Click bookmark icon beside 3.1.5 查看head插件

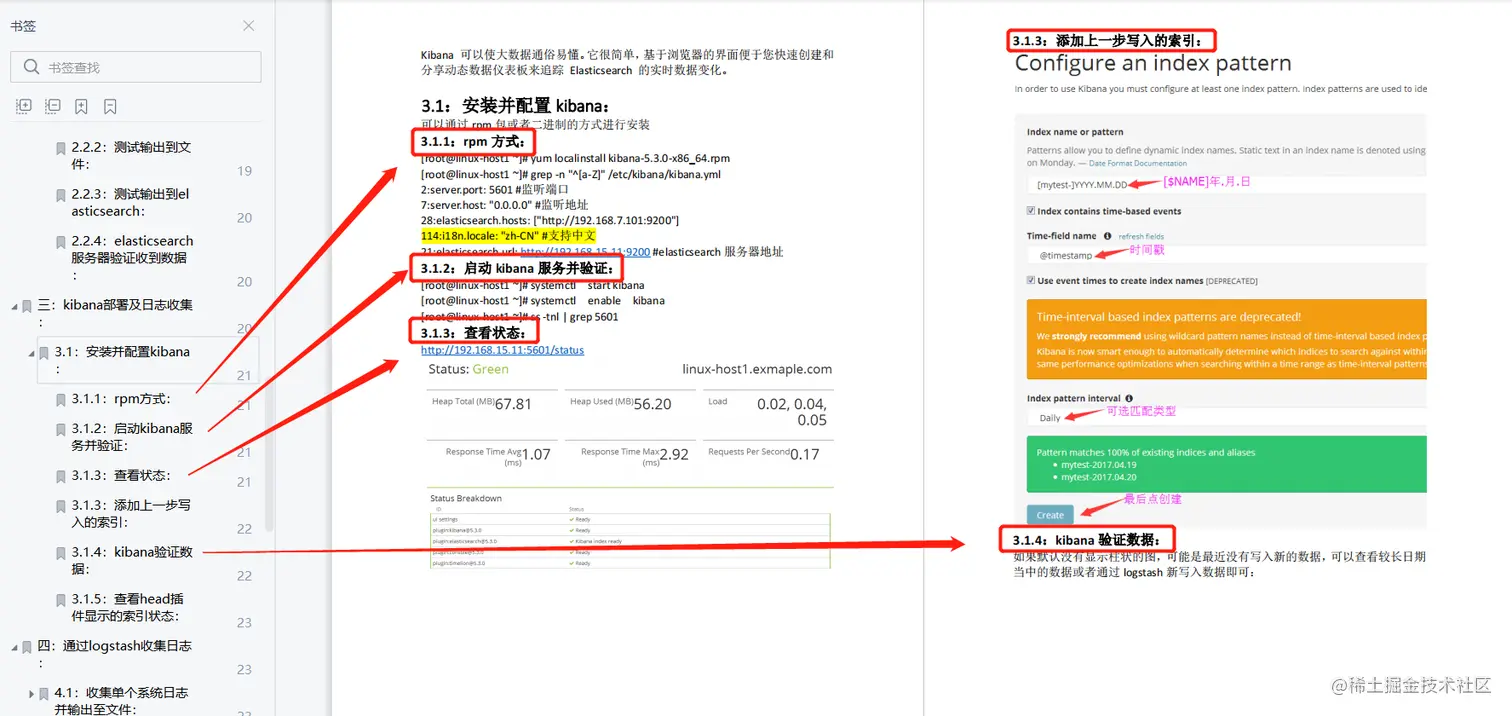[61, 600]
